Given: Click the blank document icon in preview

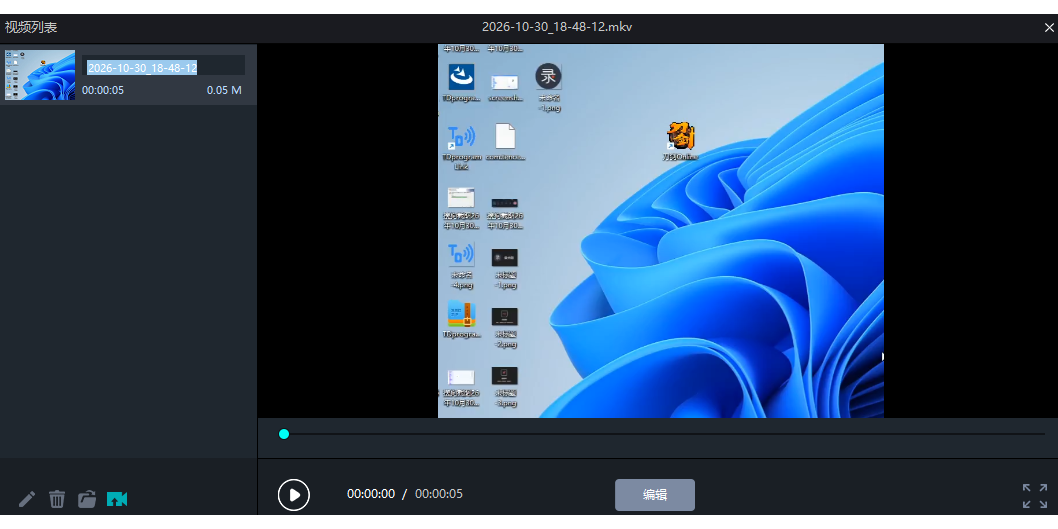Looking at the screenshot, I should coord(505,136).
